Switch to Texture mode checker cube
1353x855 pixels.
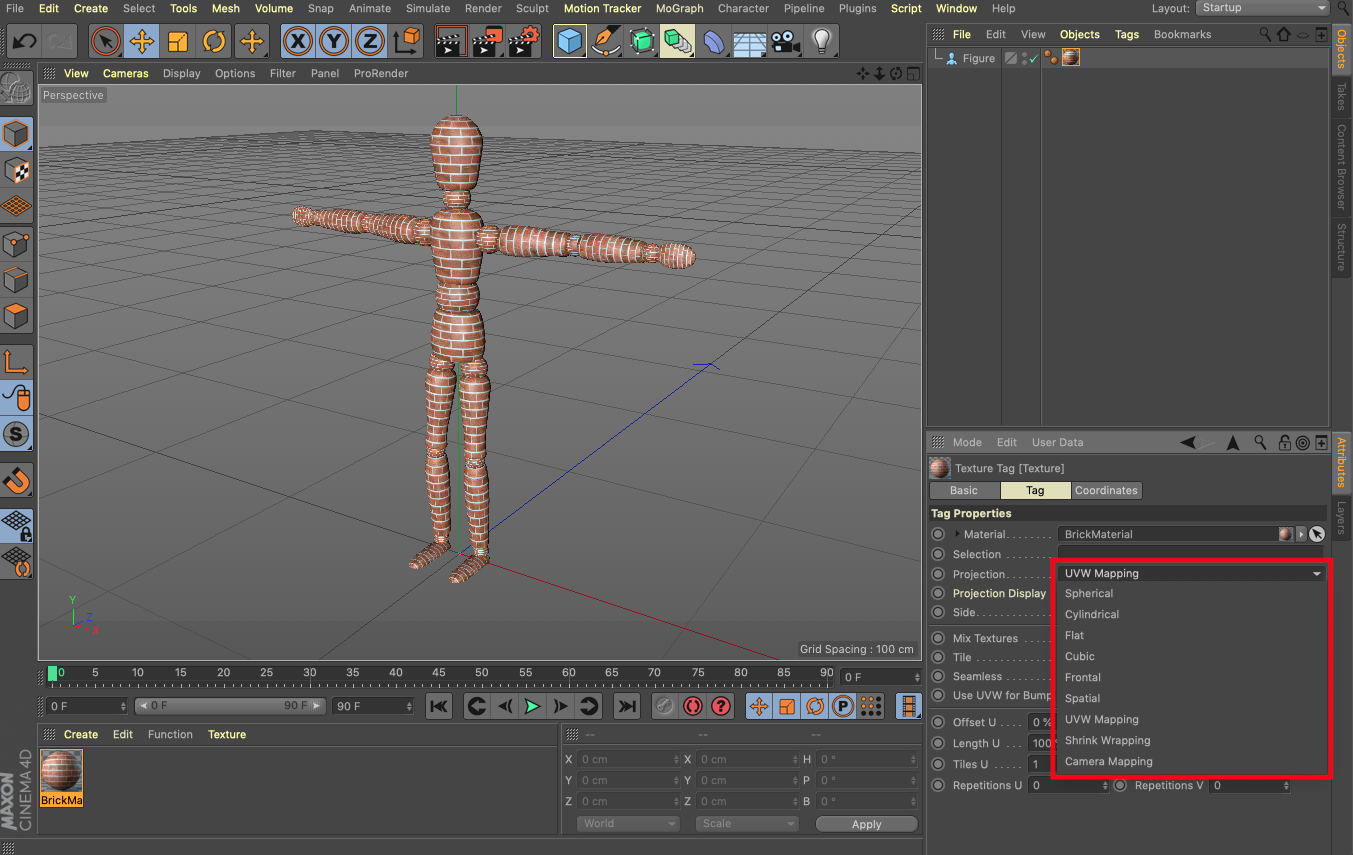click(x=16, y=170)
